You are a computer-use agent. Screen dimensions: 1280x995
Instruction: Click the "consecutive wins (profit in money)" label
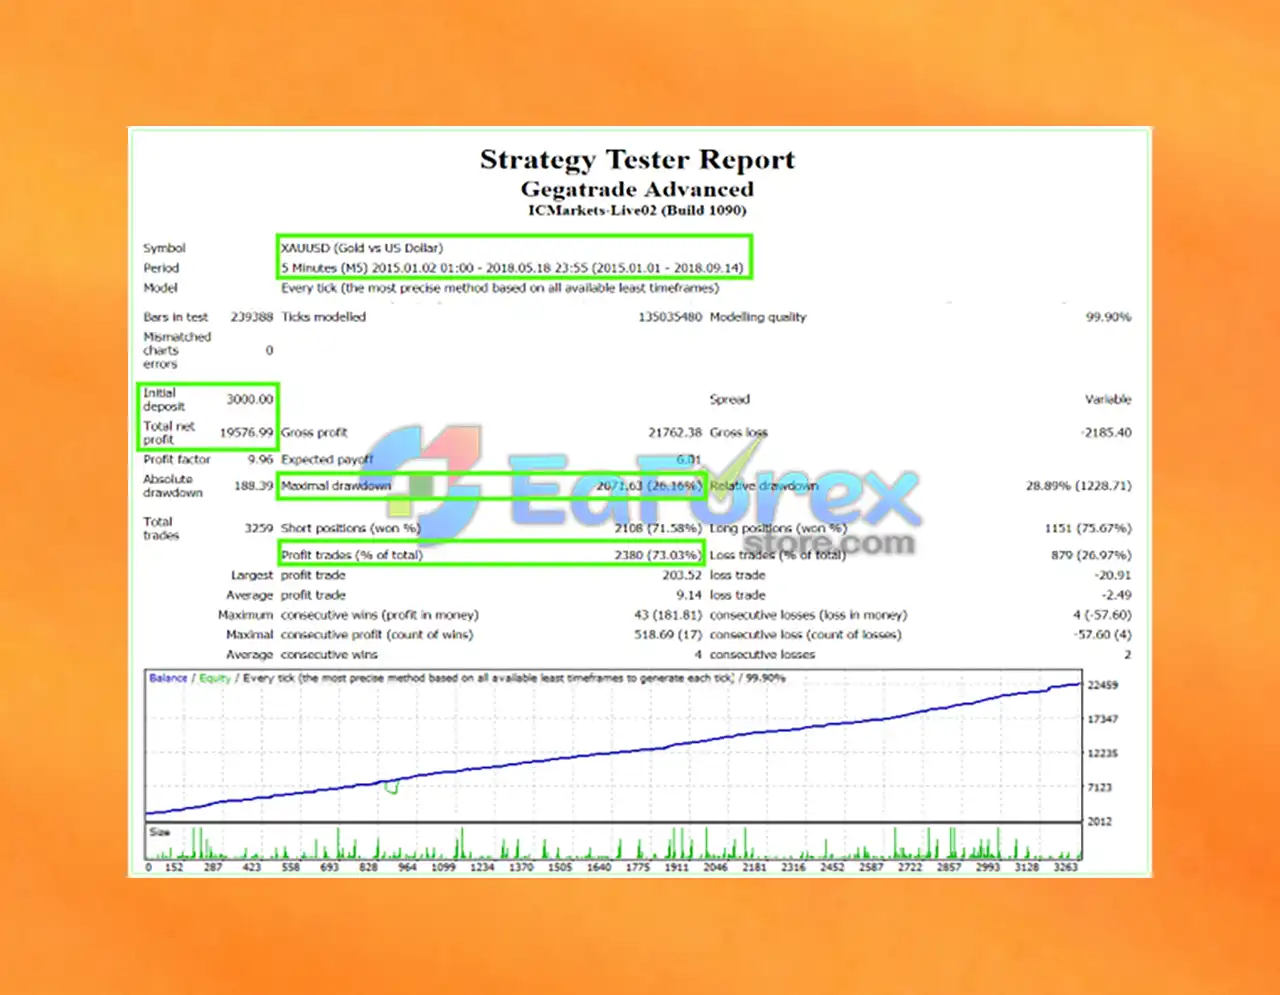(380, 615)
